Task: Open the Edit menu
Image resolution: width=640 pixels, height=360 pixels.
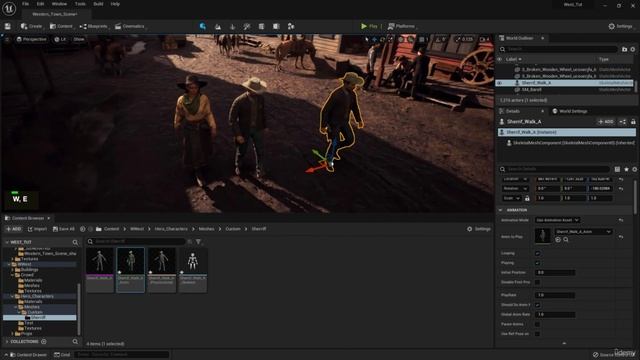Action: point(40,4)
